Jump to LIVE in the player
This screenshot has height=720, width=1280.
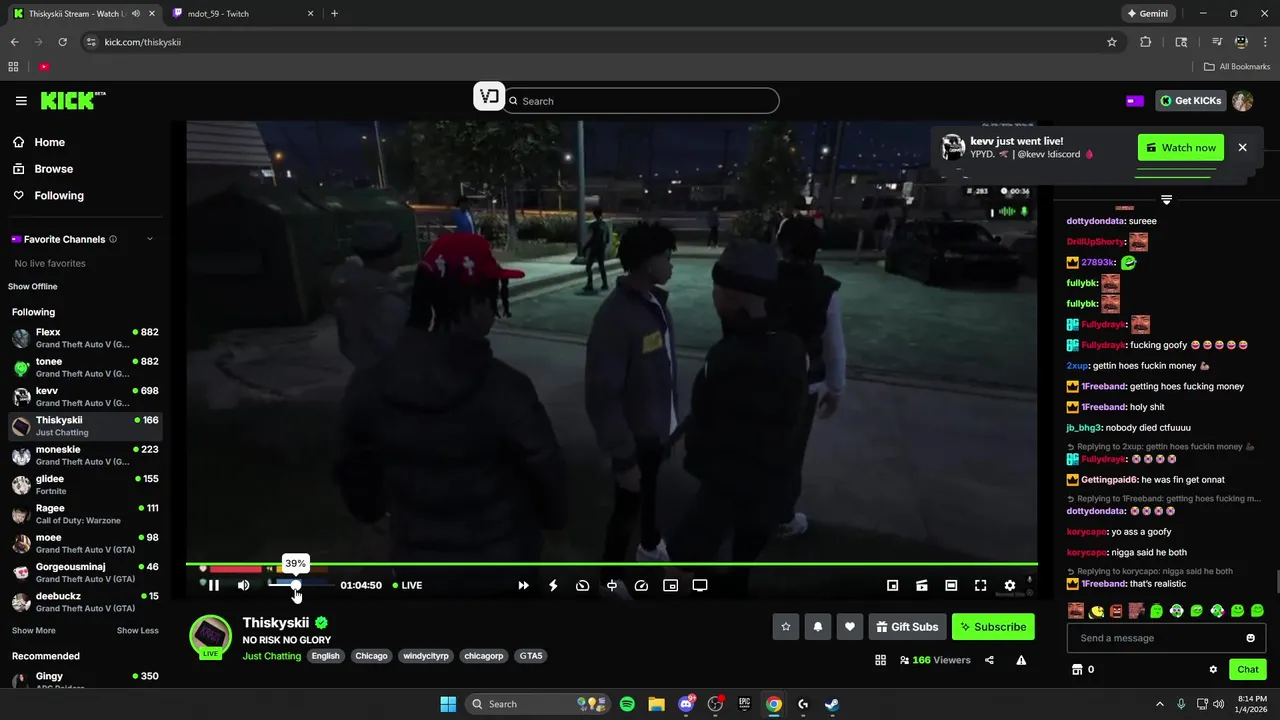tap(407, 585)
